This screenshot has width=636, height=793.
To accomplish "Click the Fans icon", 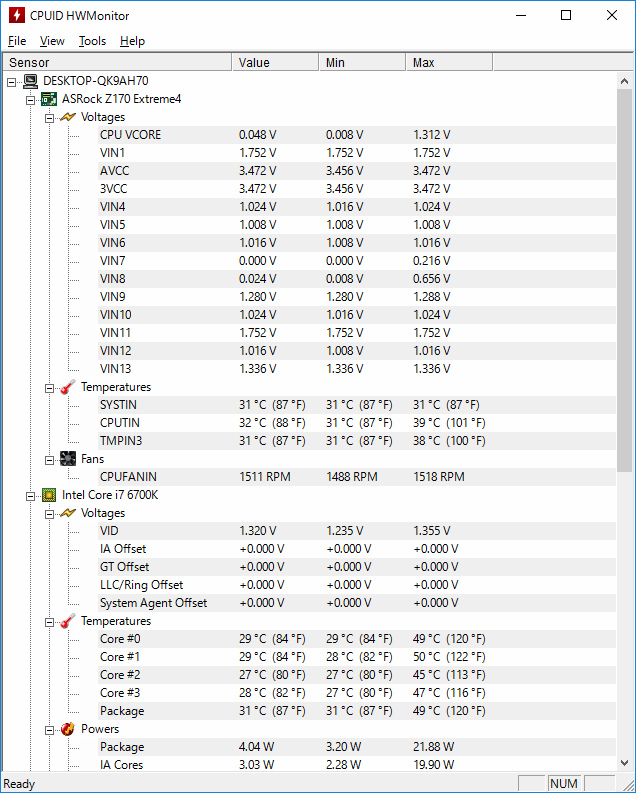I will [x=68, y=459].
